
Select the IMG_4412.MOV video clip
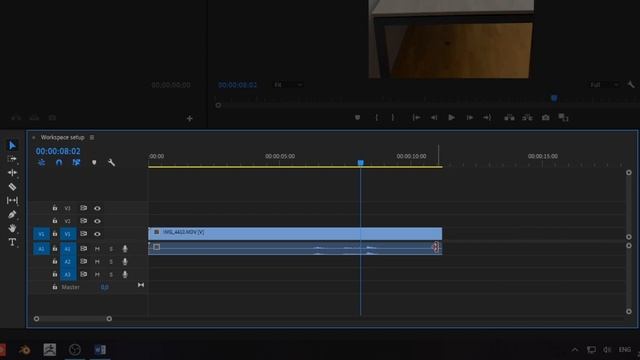[x=295, y=233]
